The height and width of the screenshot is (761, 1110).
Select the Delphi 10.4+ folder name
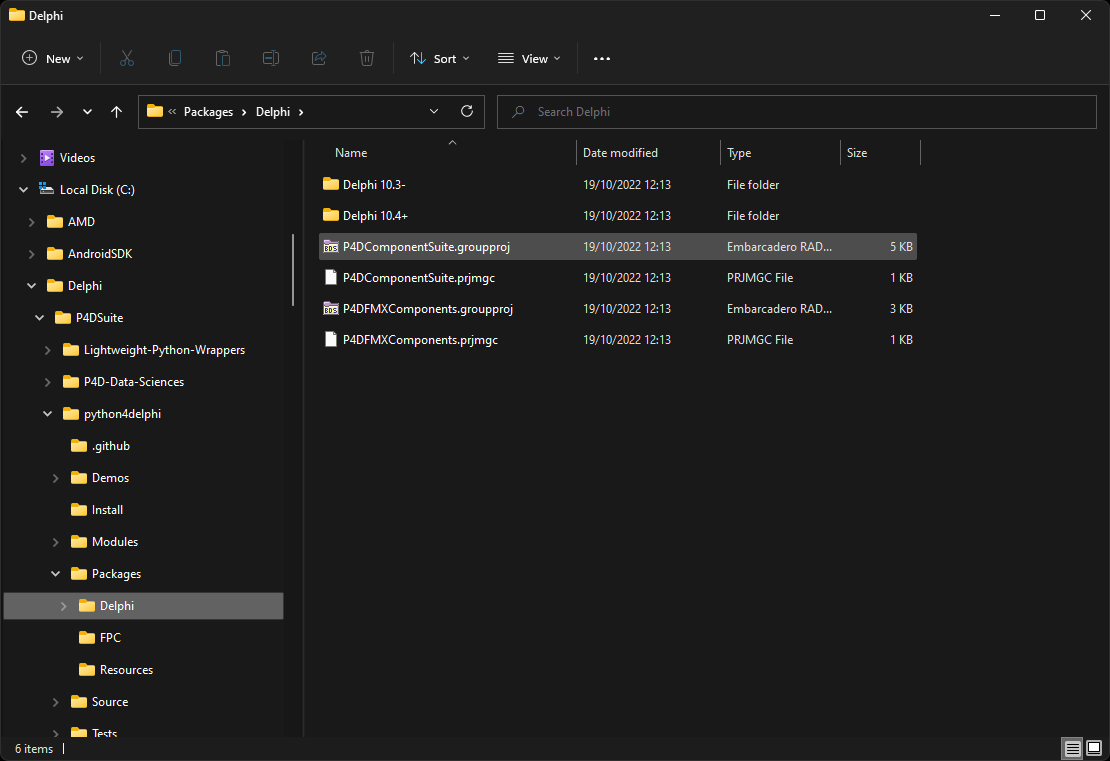[375, 215]
